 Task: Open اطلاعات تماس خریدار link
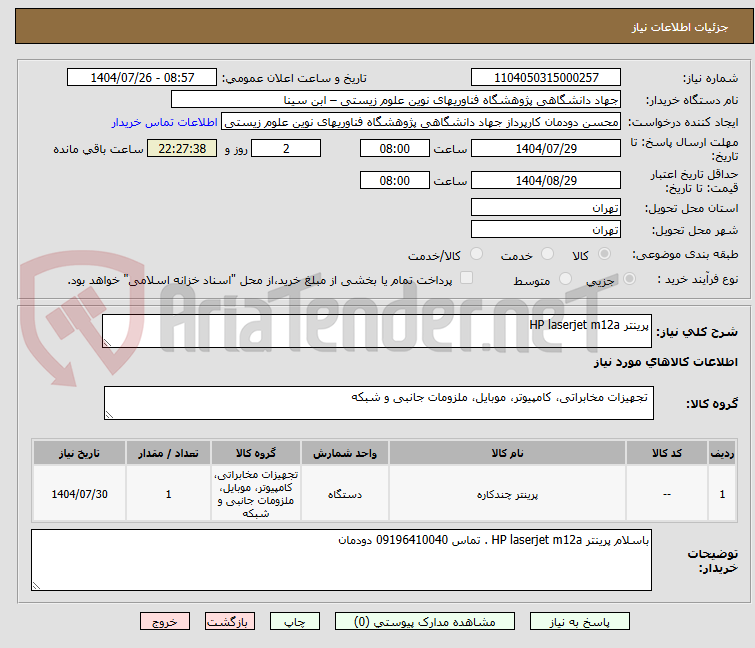165,122
